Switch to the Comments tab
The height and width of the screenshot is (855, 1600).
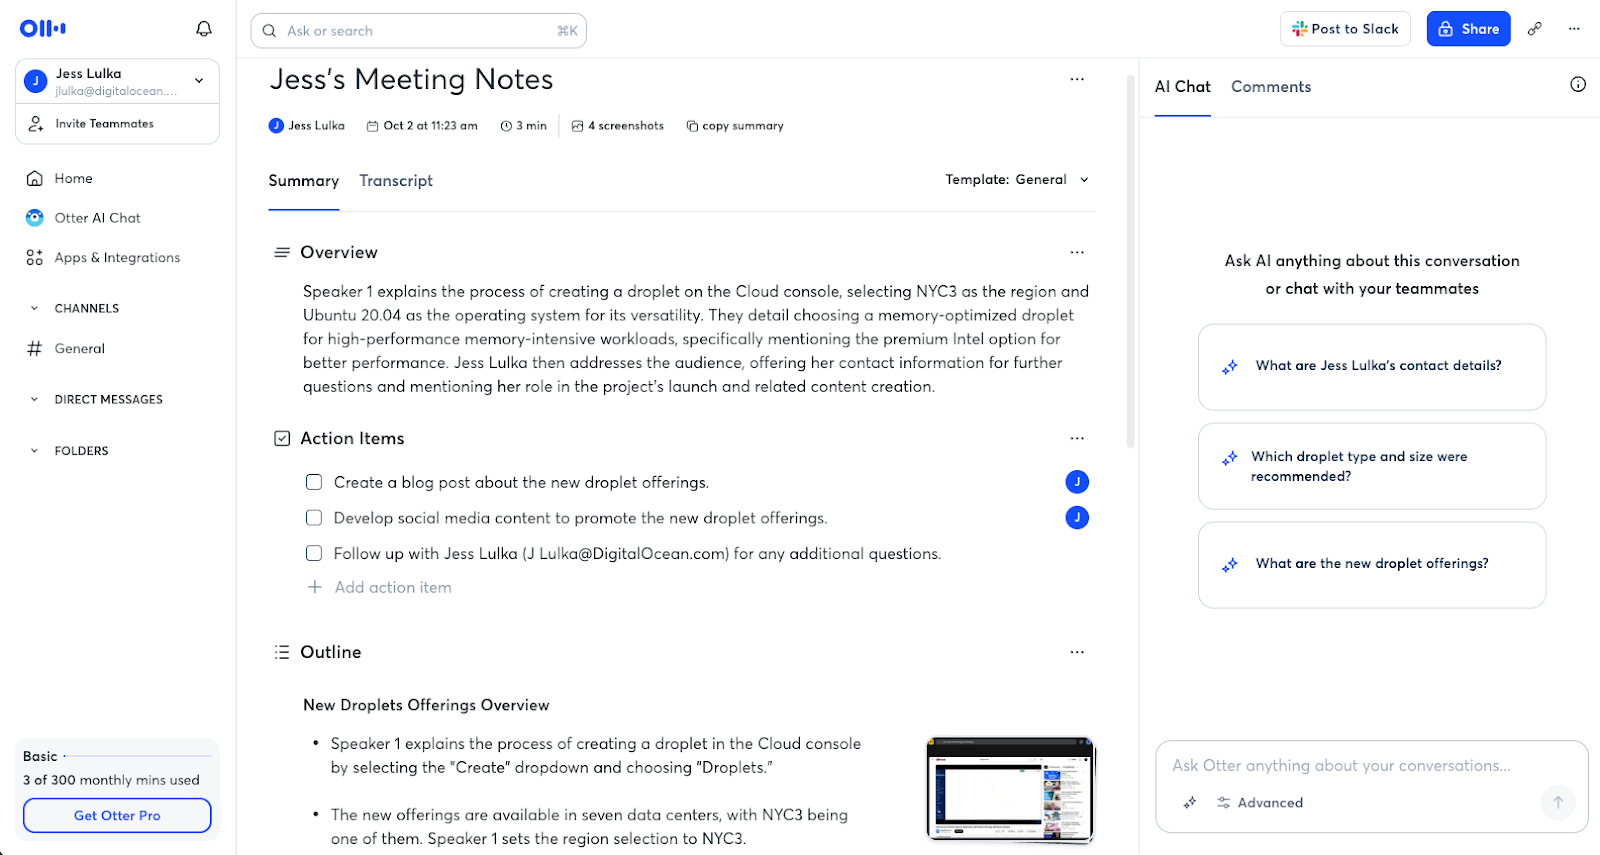[x=1271, y=87]
